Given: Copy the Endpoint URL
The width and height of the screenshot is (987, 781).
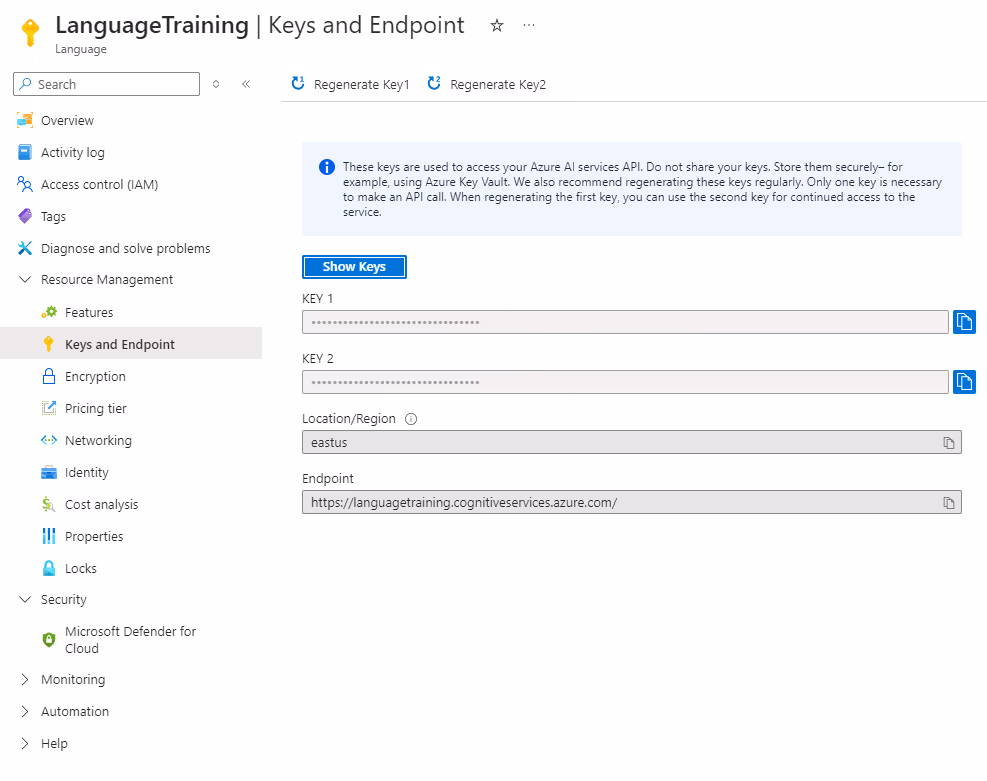Looking at the screenshot, I should (949, 502).
